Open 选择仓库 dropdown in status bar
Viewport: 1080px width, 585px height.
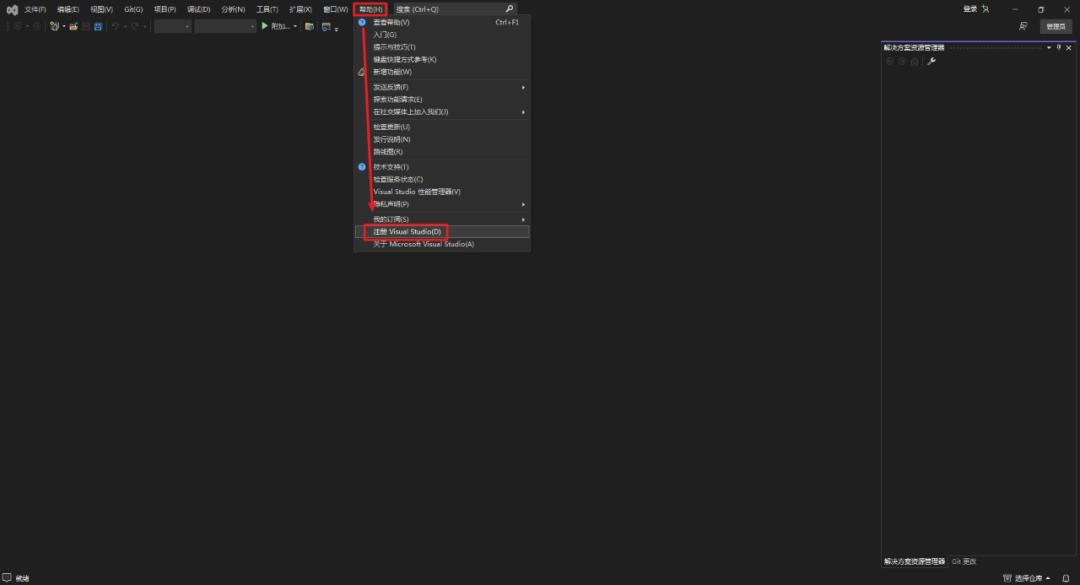pyautogui.click(x=1026, y=578)
